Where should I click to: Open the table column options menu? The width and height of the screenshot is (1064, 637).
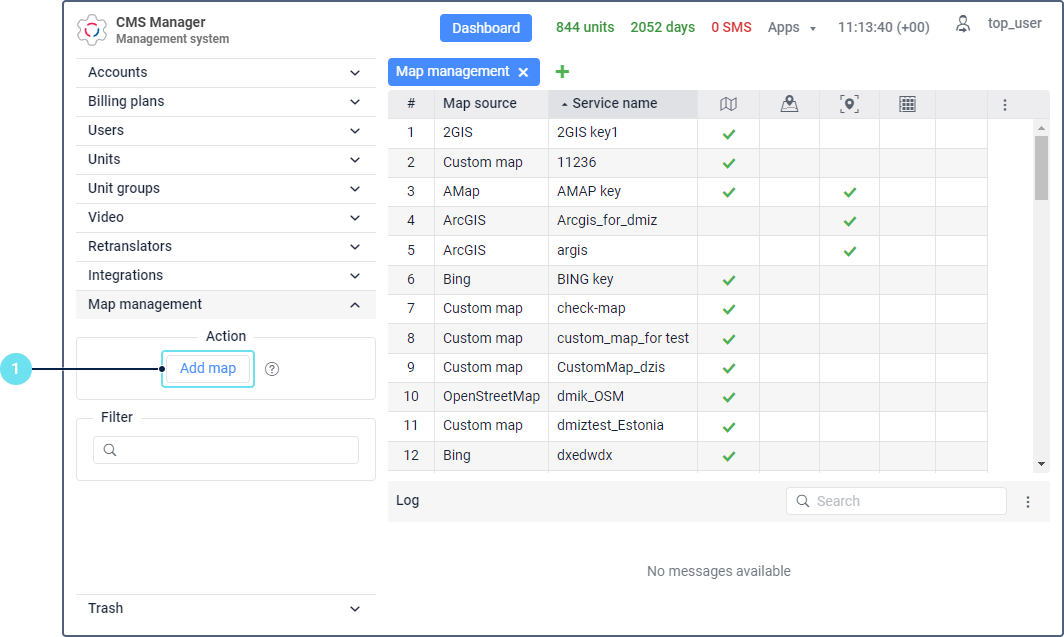(1005, 104)
